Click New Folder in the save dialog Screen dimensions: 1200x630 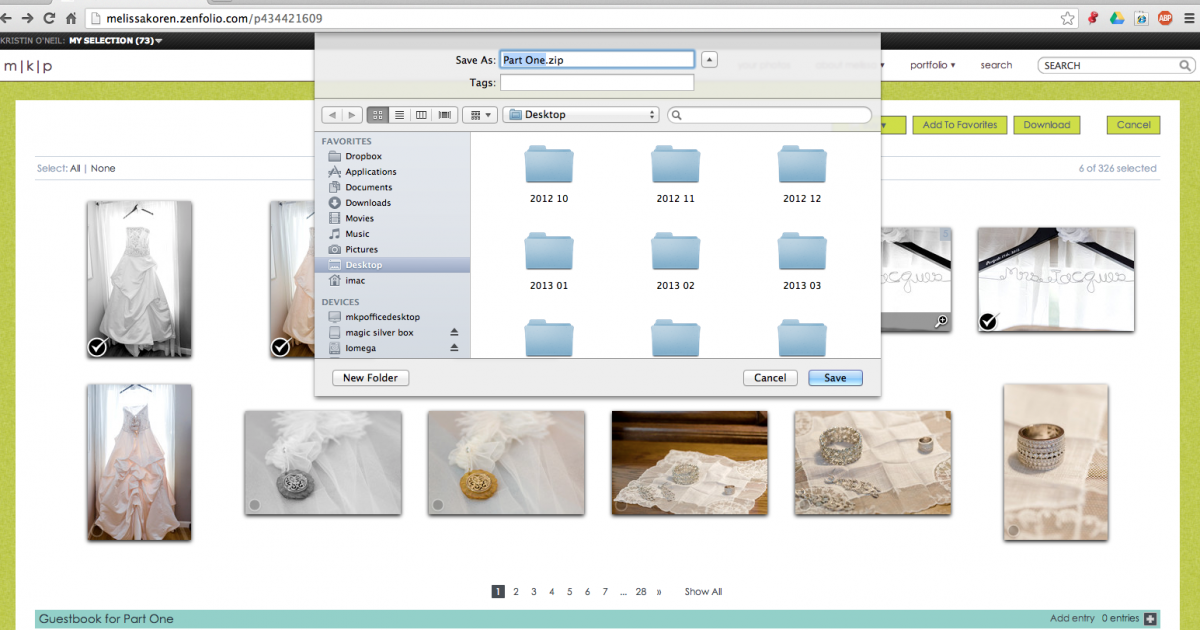[x=370, y=378]
